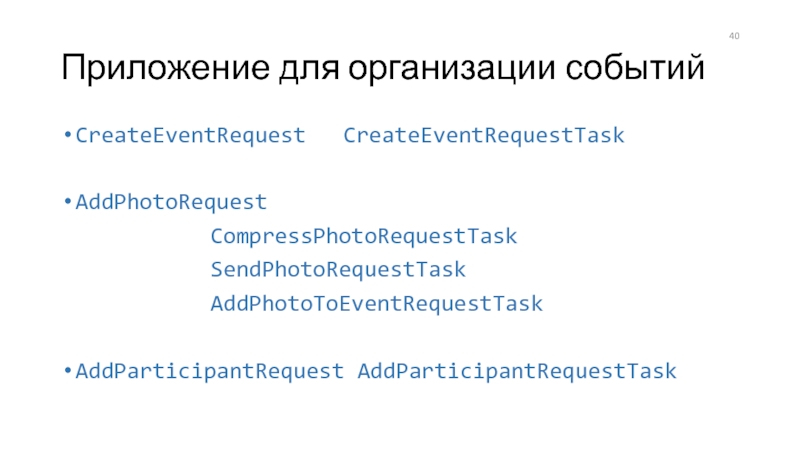Click "Compress" at the start of CompressPhotoRequestTask

coord(261,237)
